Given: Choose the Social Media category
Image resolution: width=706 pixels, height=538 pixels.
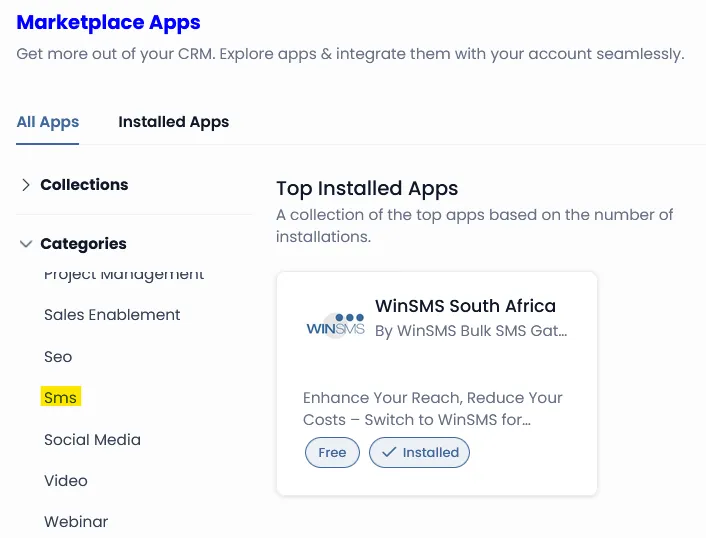Looking at the screenshot, I should (x=92, y=440).
